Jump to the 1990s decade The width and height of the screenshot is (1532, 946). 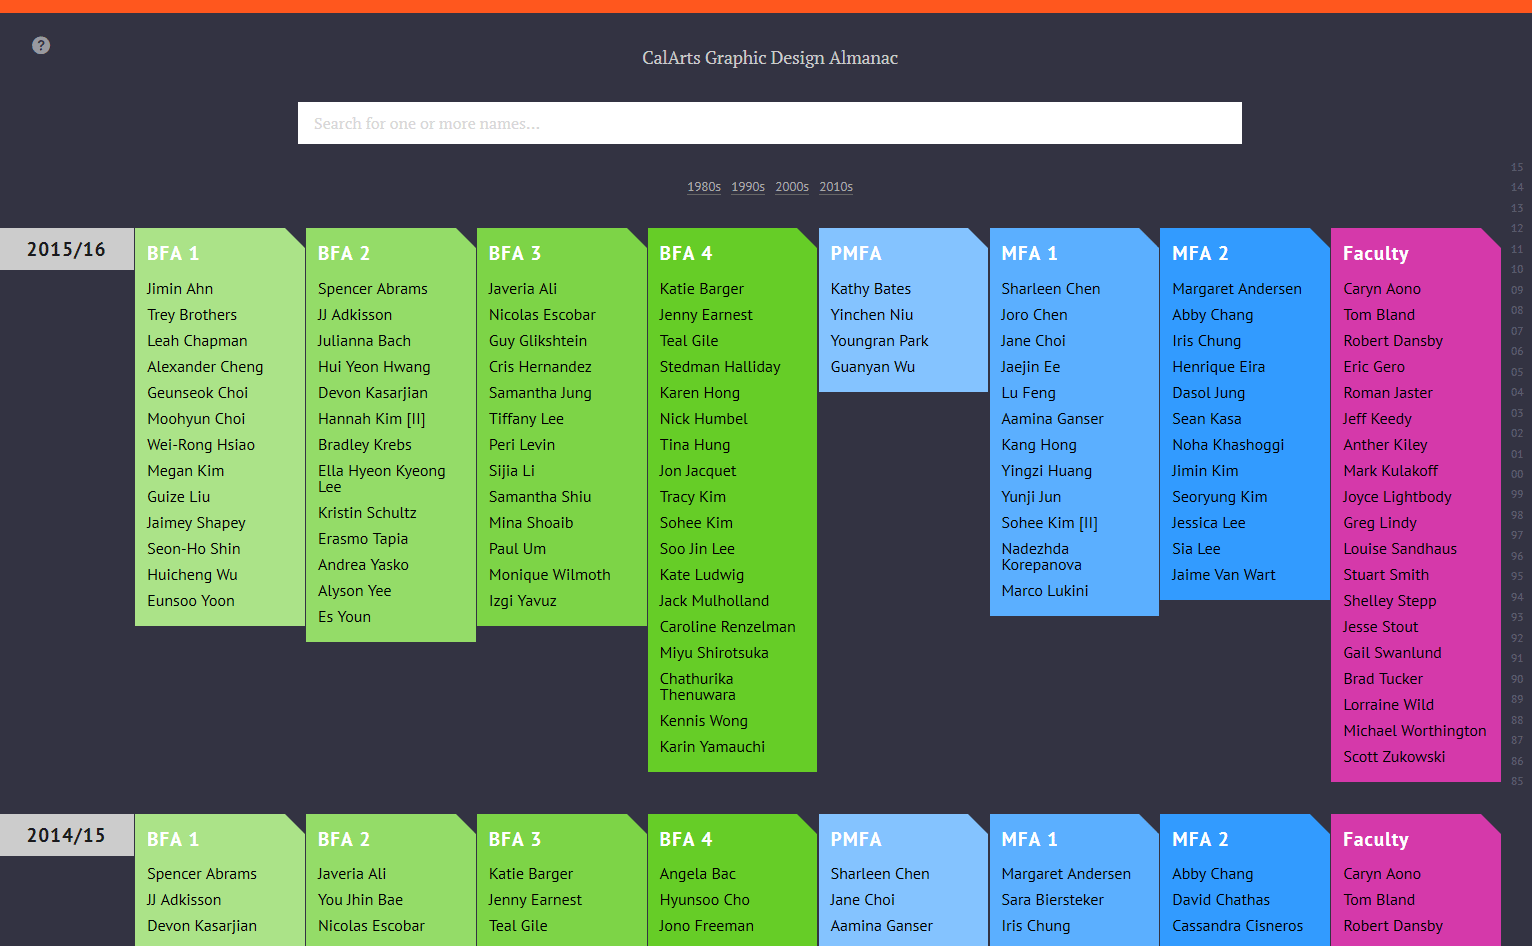(x=748, y=187)
